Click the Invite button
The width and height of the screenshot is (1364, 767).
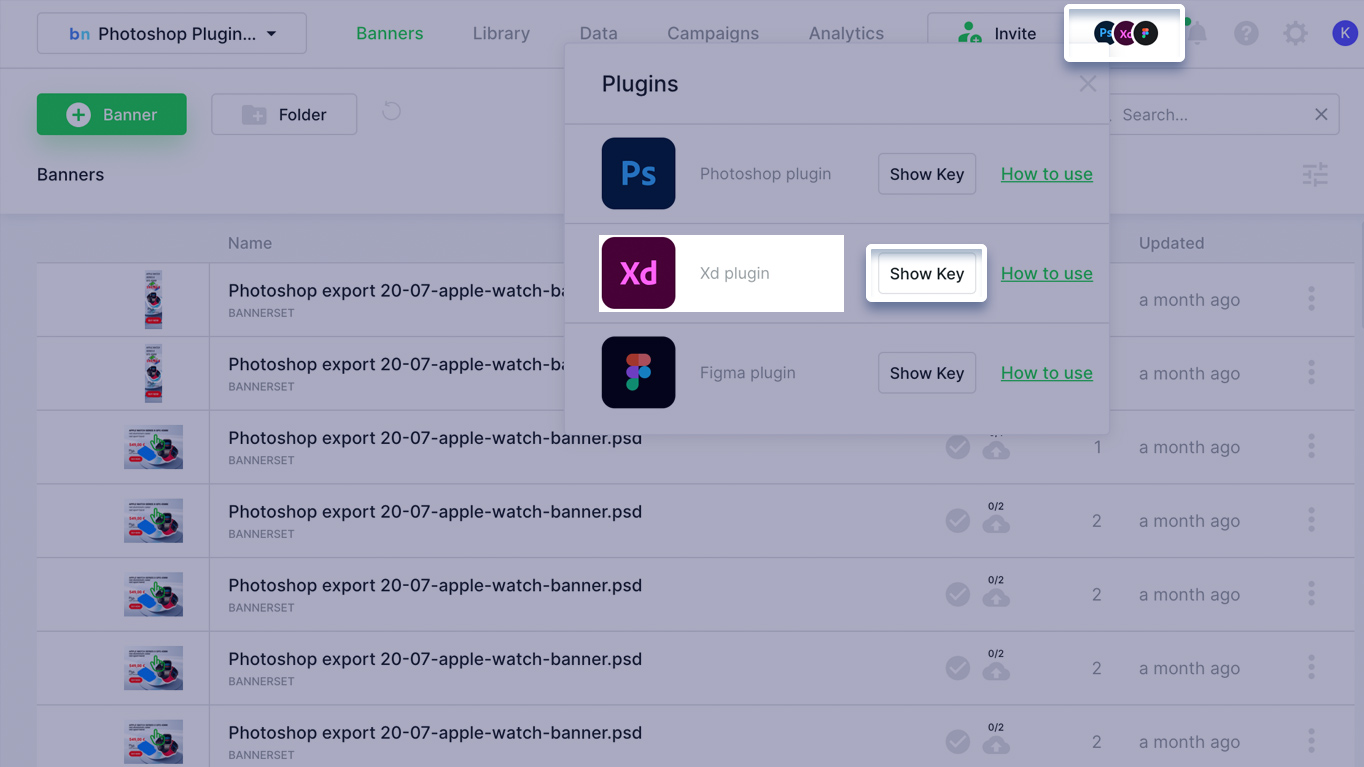(996, 34)
